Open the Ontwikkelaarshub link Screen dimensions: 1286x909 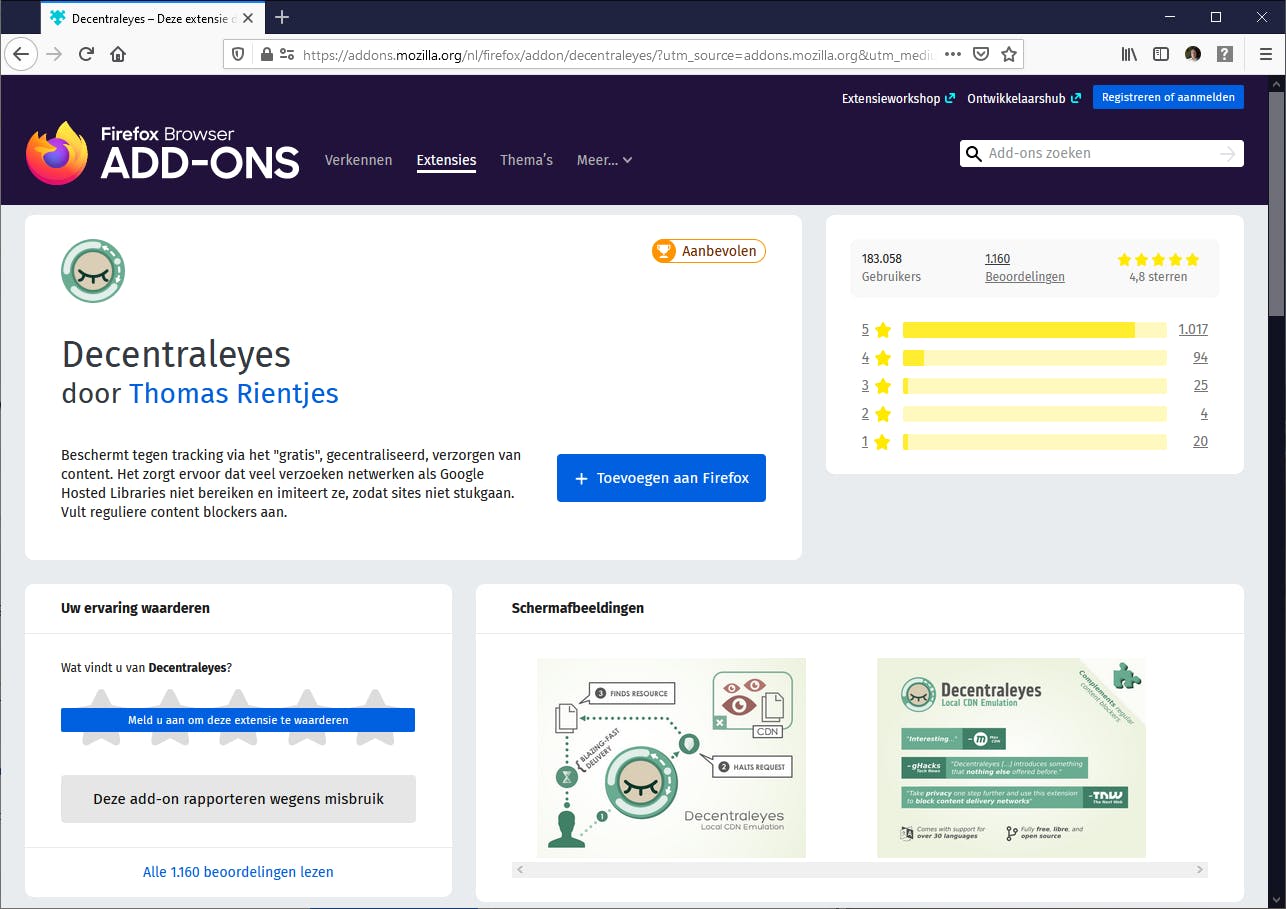coord(1024,98)
